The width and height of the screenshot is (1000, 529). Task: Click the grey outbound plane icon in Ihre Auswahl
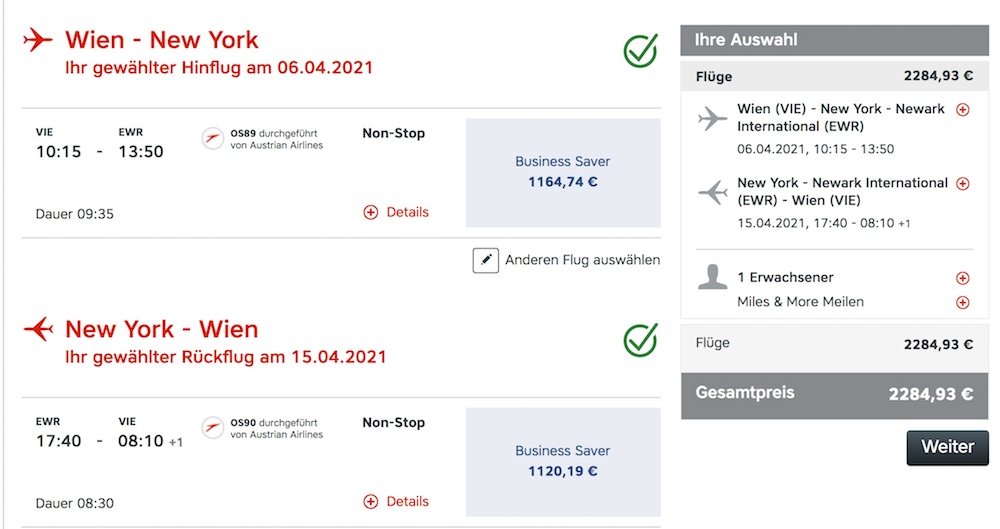712,119
